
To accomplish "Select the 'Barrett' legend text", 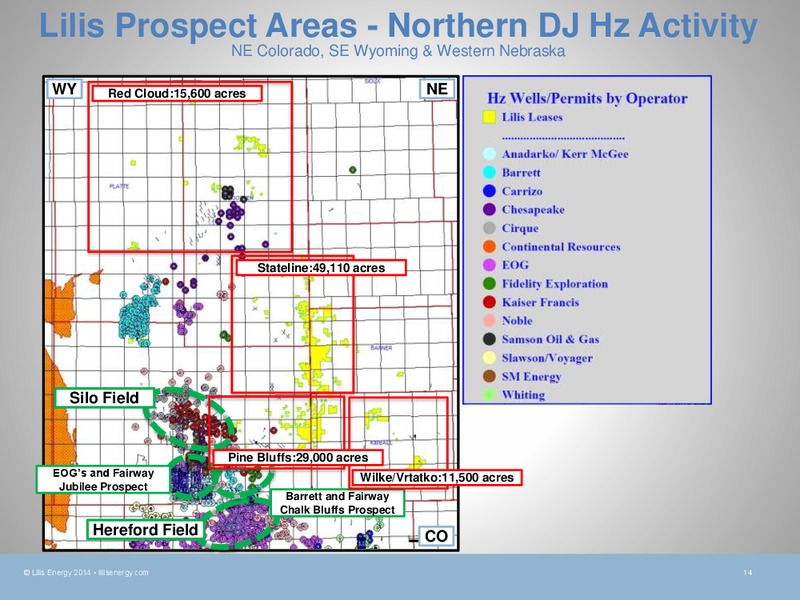I will (521, 172).
